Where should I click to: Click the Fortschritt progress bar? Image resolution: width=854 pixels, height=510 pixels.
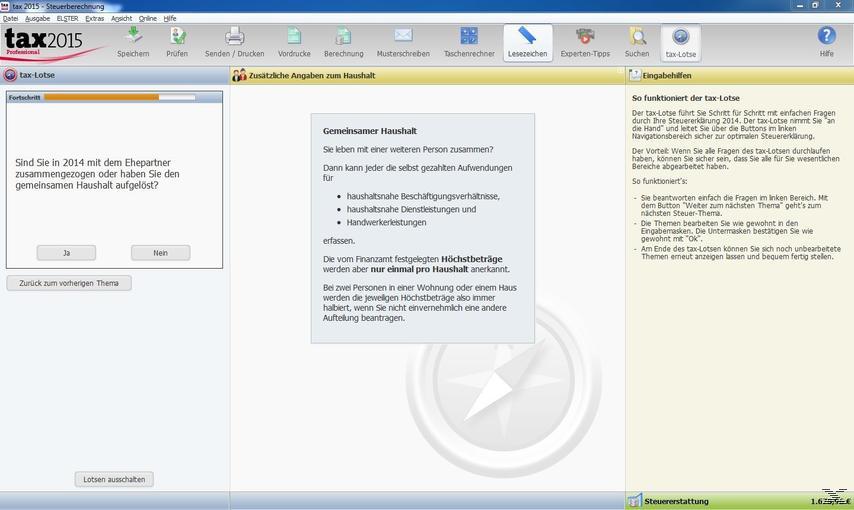click(119, 98)
